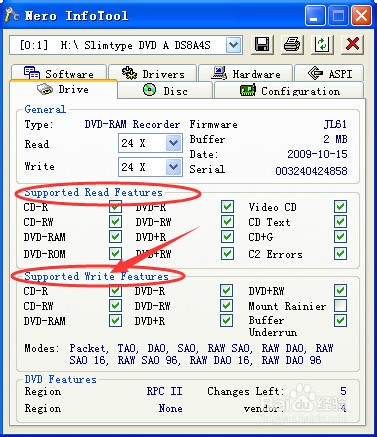The width and height of the screenshot is (377, 437).
Task: Toggle CD Text checkbox
Action: tap(340, 222)
